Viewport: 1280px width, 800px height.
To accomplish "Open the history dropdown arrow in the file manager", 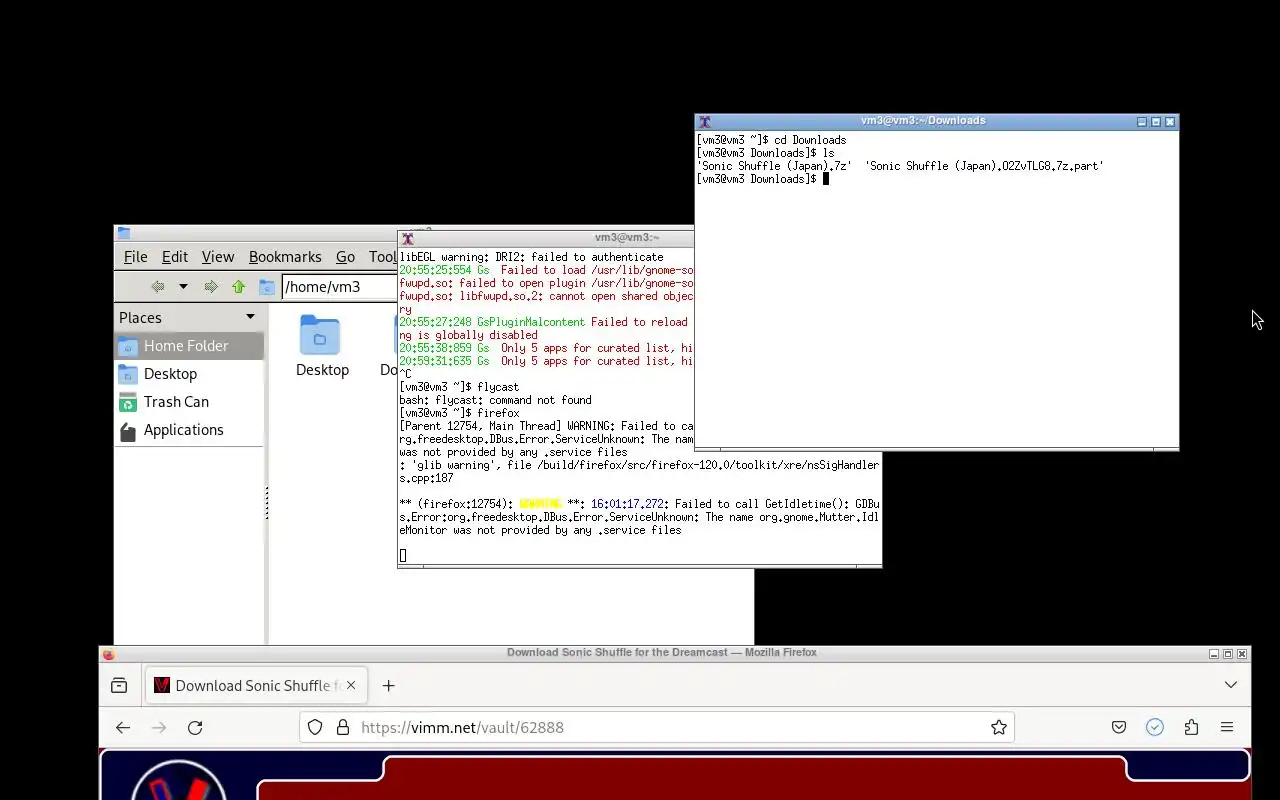I will tap(183, 287).
